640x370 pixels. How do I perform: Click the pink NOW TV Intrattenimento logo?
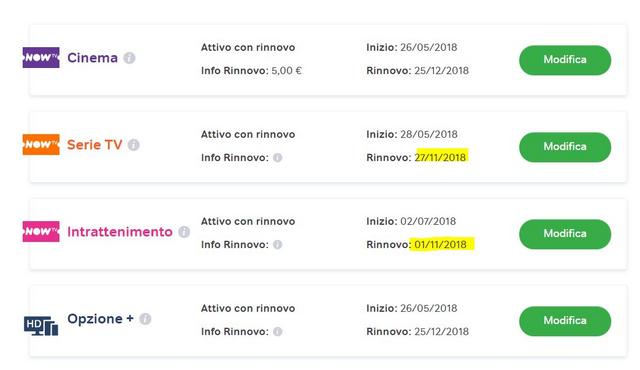coord(41,231)
